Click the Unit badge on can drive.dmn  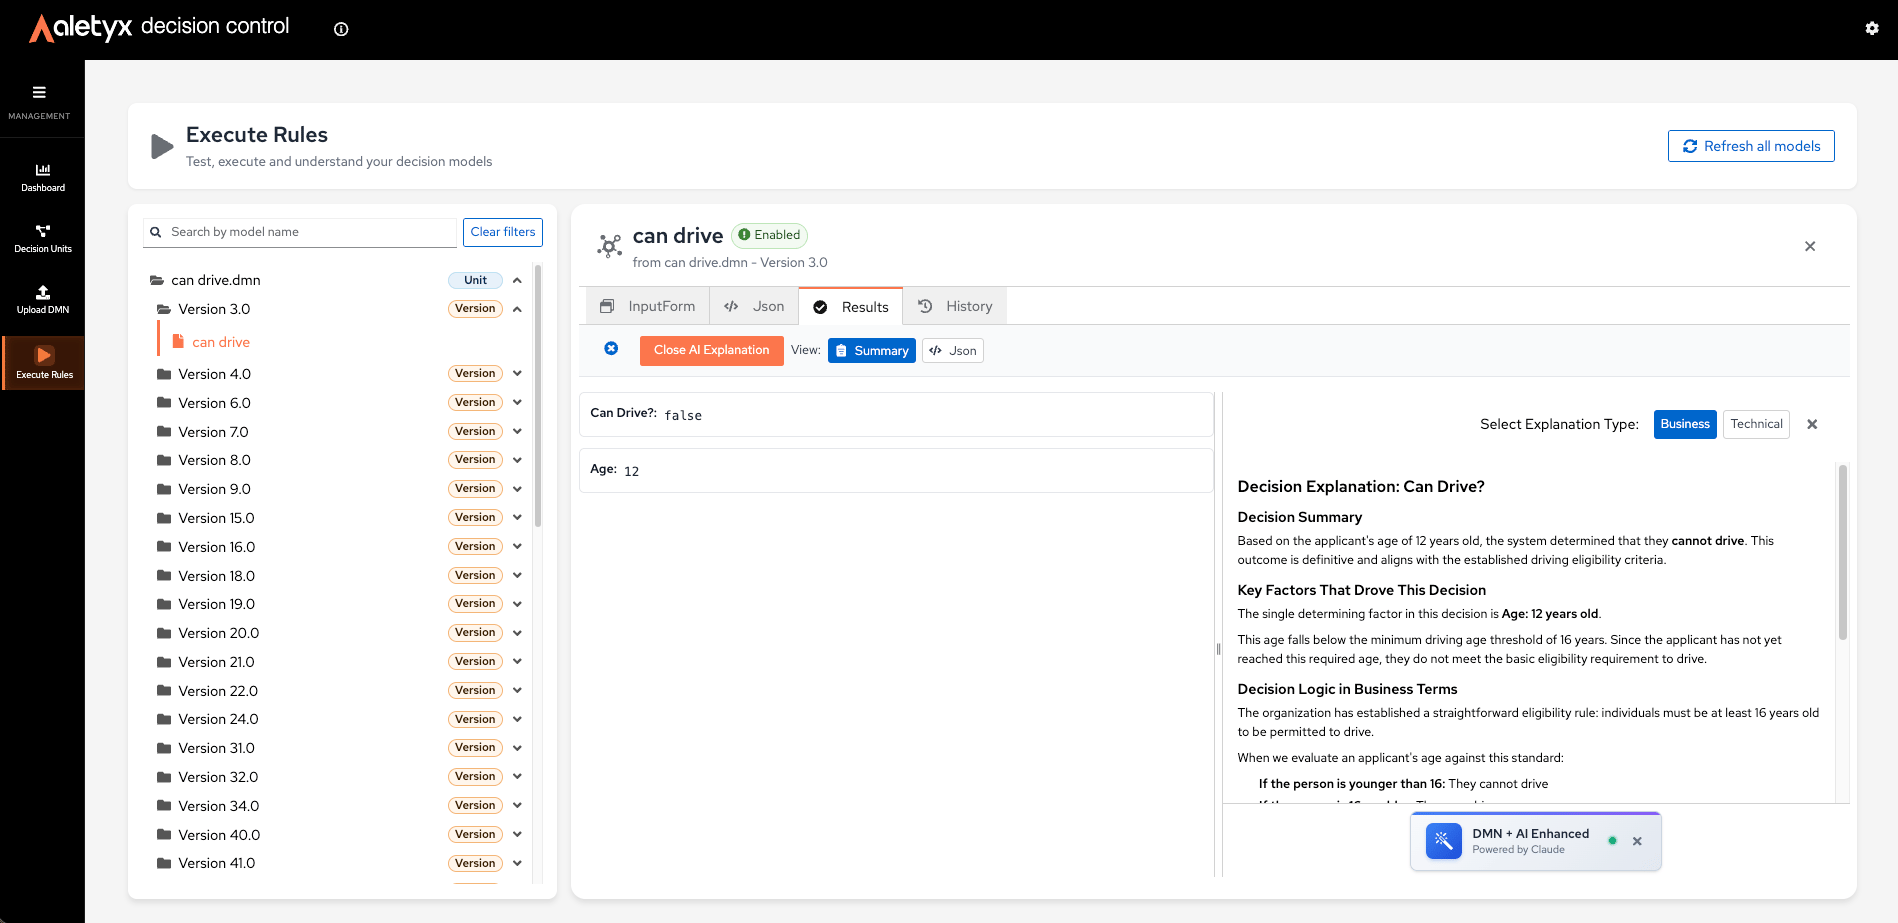(475, 280)
